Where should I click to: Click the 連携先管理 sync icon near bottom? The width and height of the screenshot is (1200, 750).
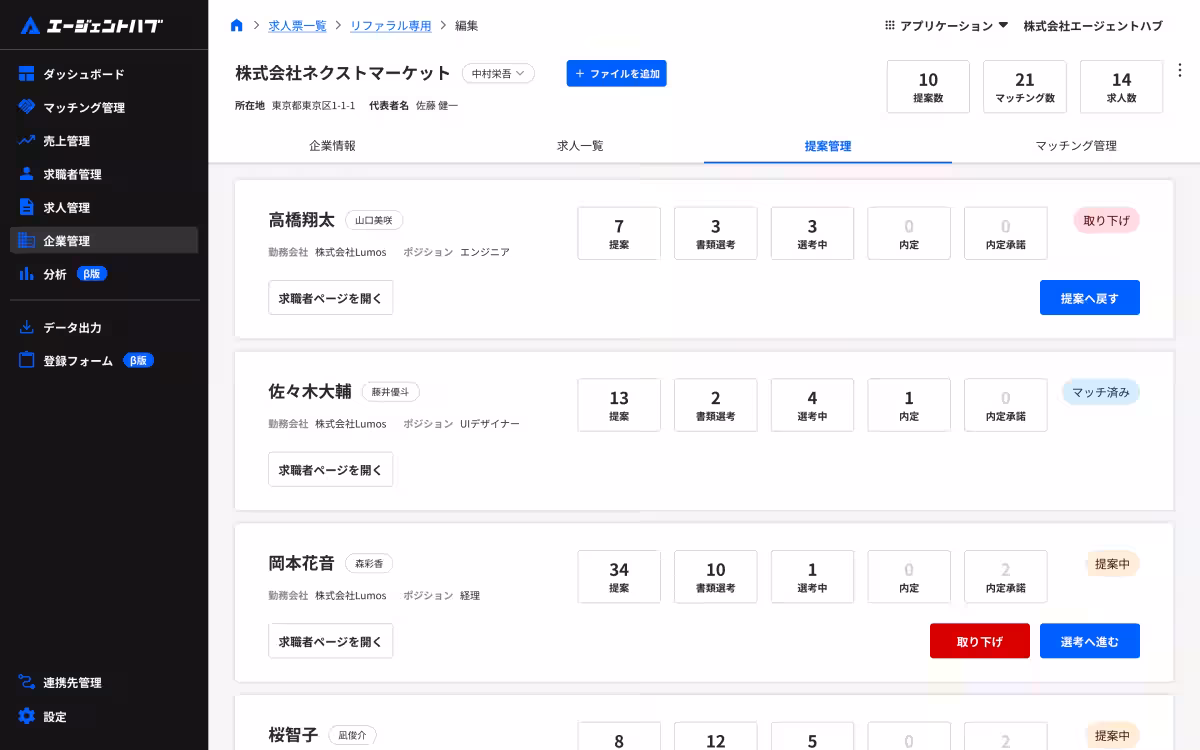point(27,682)
